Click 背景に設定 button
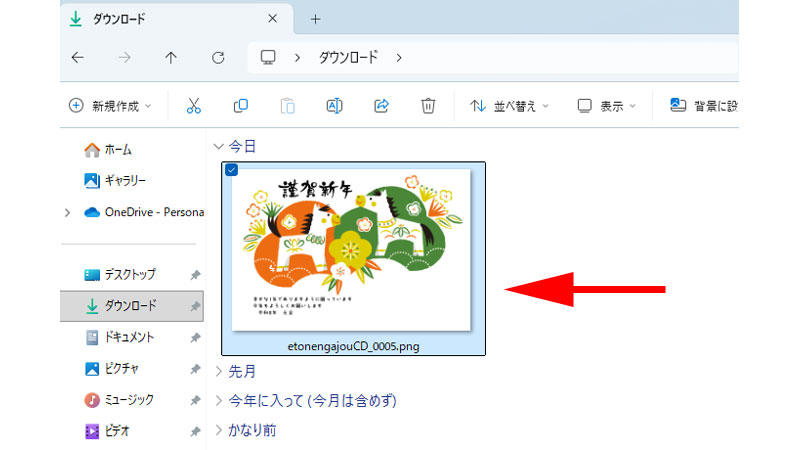800x450 pixels. (x=704, y=105)
